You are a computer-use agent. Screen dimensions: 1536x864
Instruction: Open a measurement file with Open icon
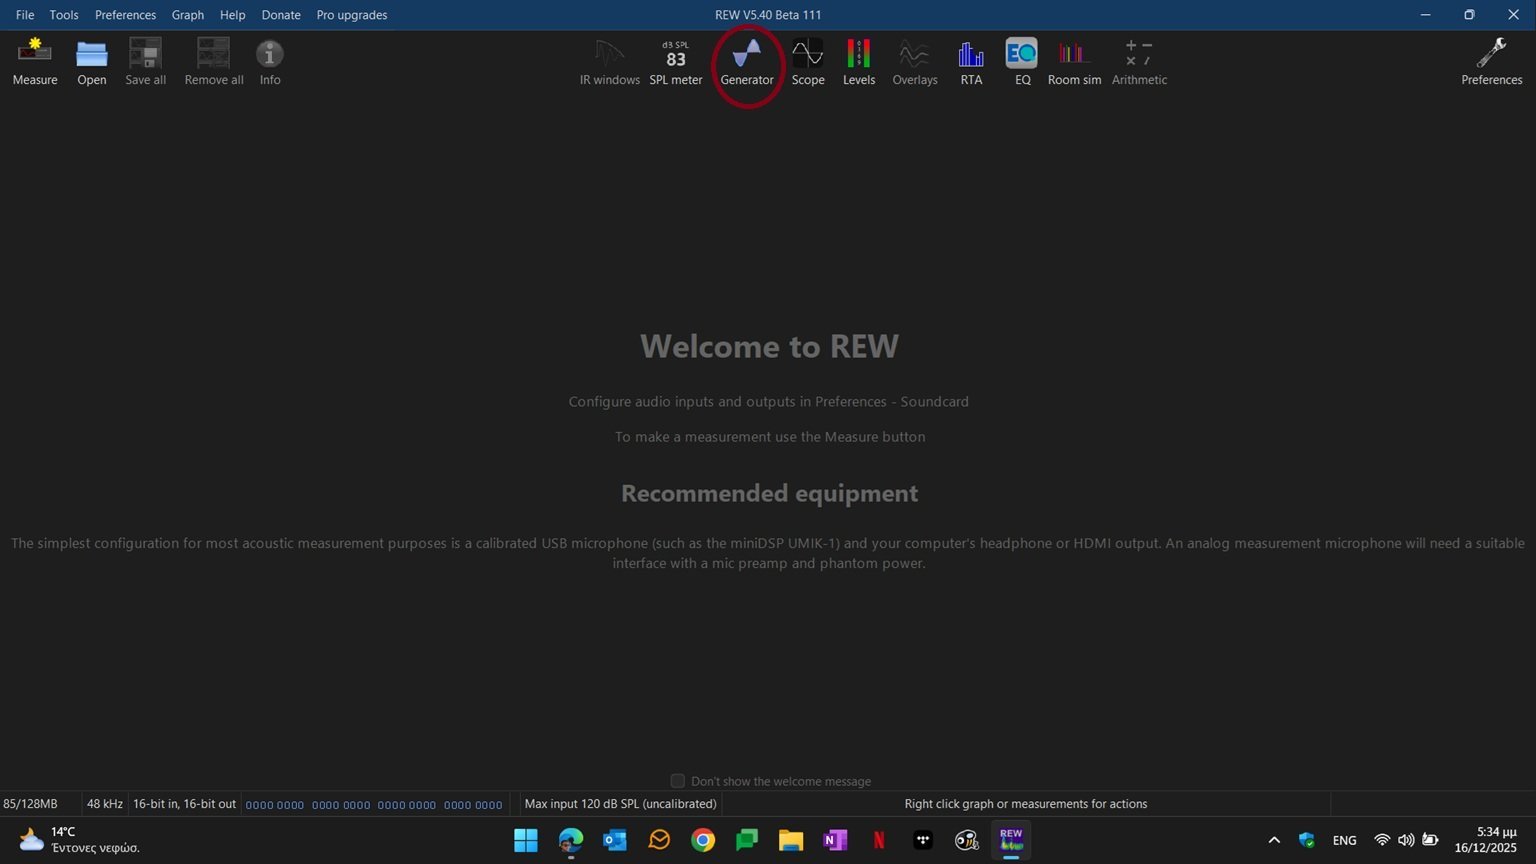click(91, 61)
